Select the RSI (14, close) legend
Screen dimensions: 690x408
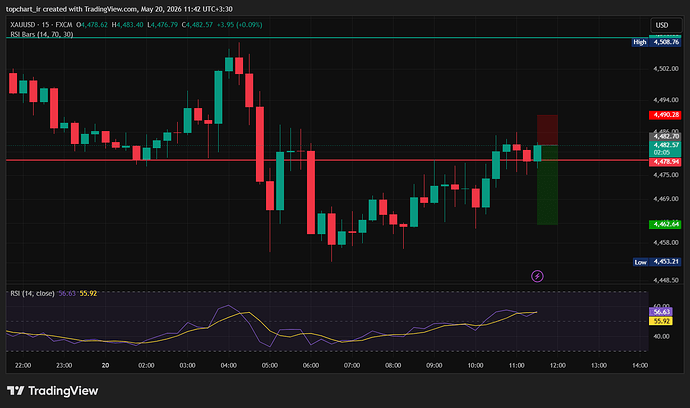pos(32,293)
